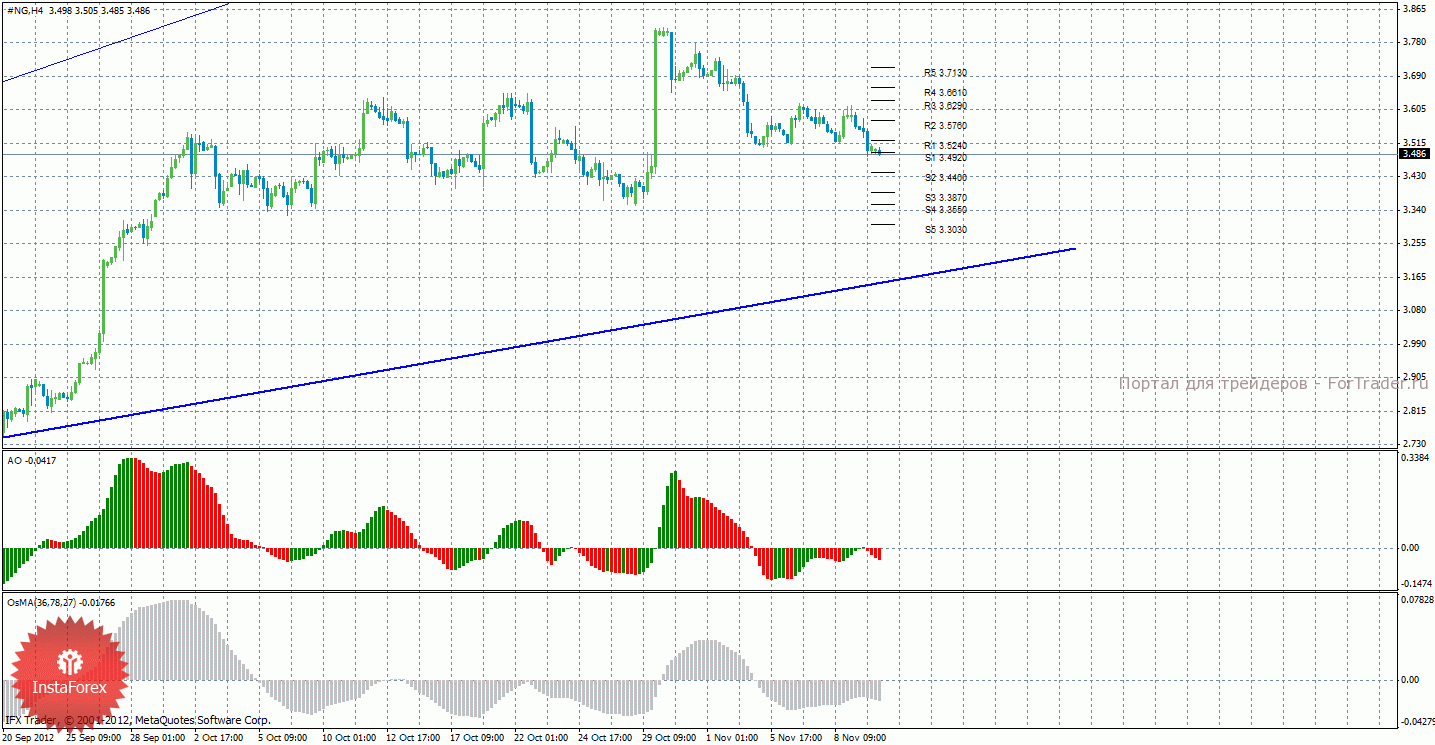This screenshot has width=1435, height=745.
Task: Click the S5 3.3030 support label
Action: pos(945,230)
